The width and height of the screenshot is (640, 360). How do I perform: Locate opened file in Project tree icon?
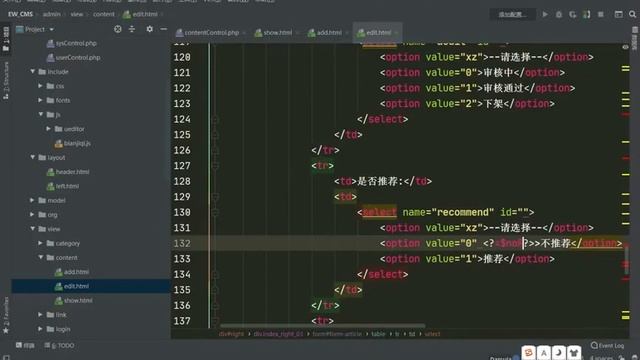tap(118, 29)
